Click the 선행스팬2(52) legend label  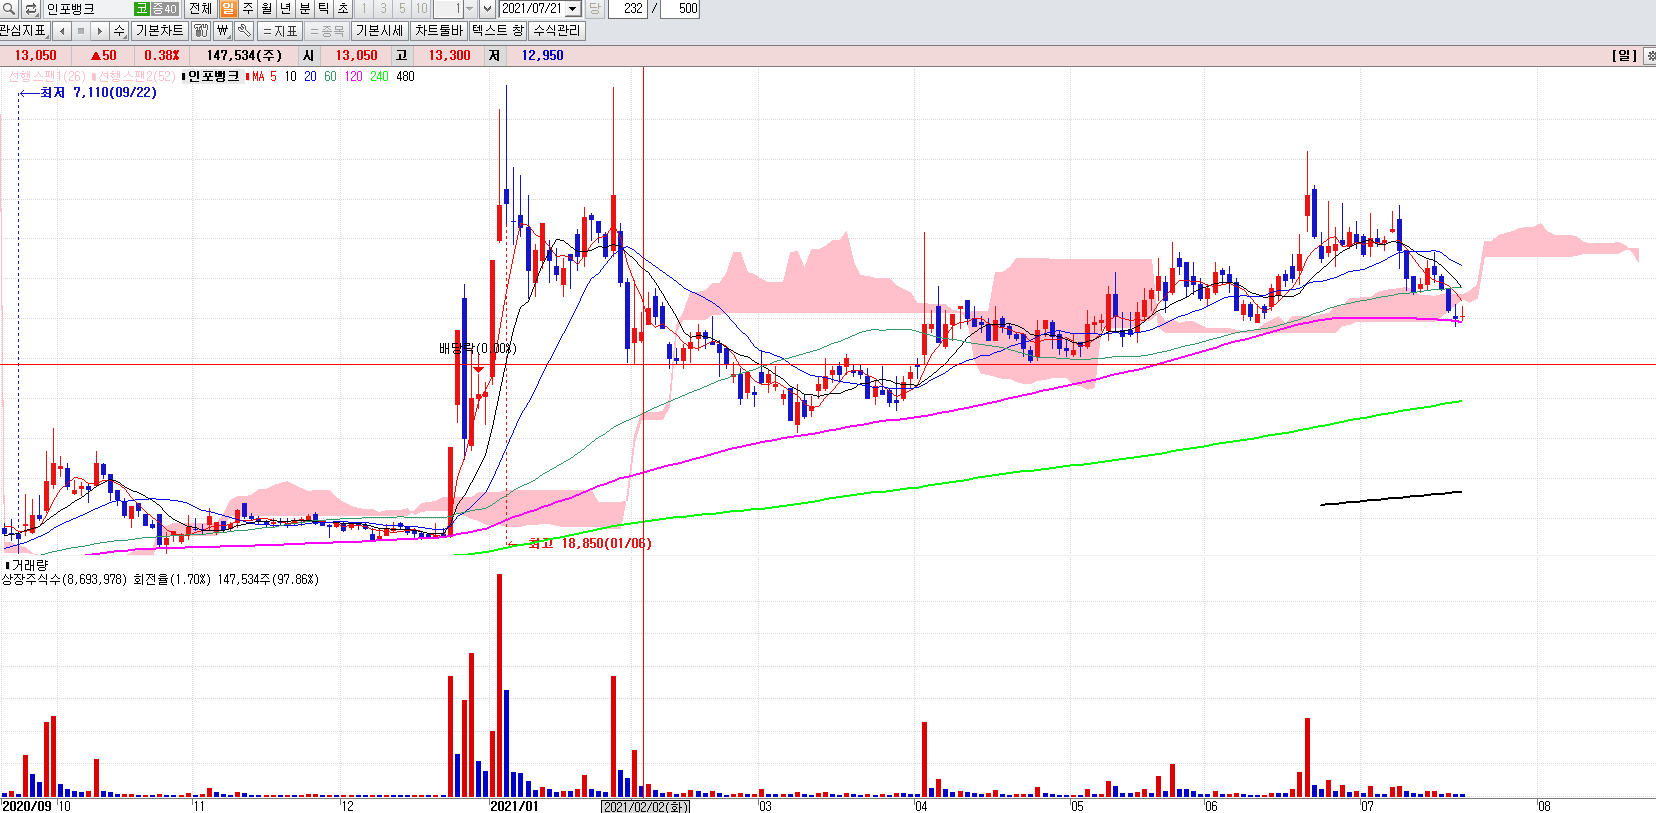(x=137, y=76)
